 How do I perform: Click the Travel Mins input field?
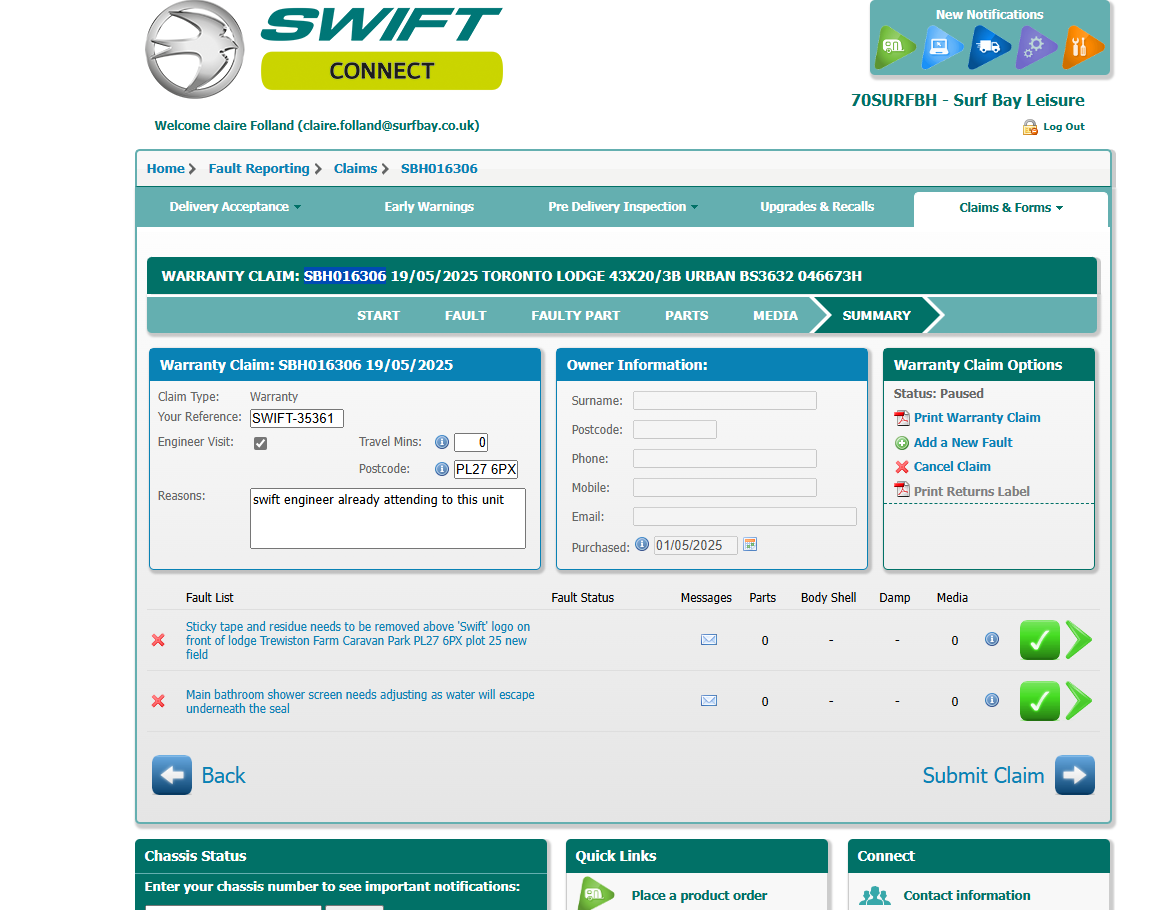(470, 443)
